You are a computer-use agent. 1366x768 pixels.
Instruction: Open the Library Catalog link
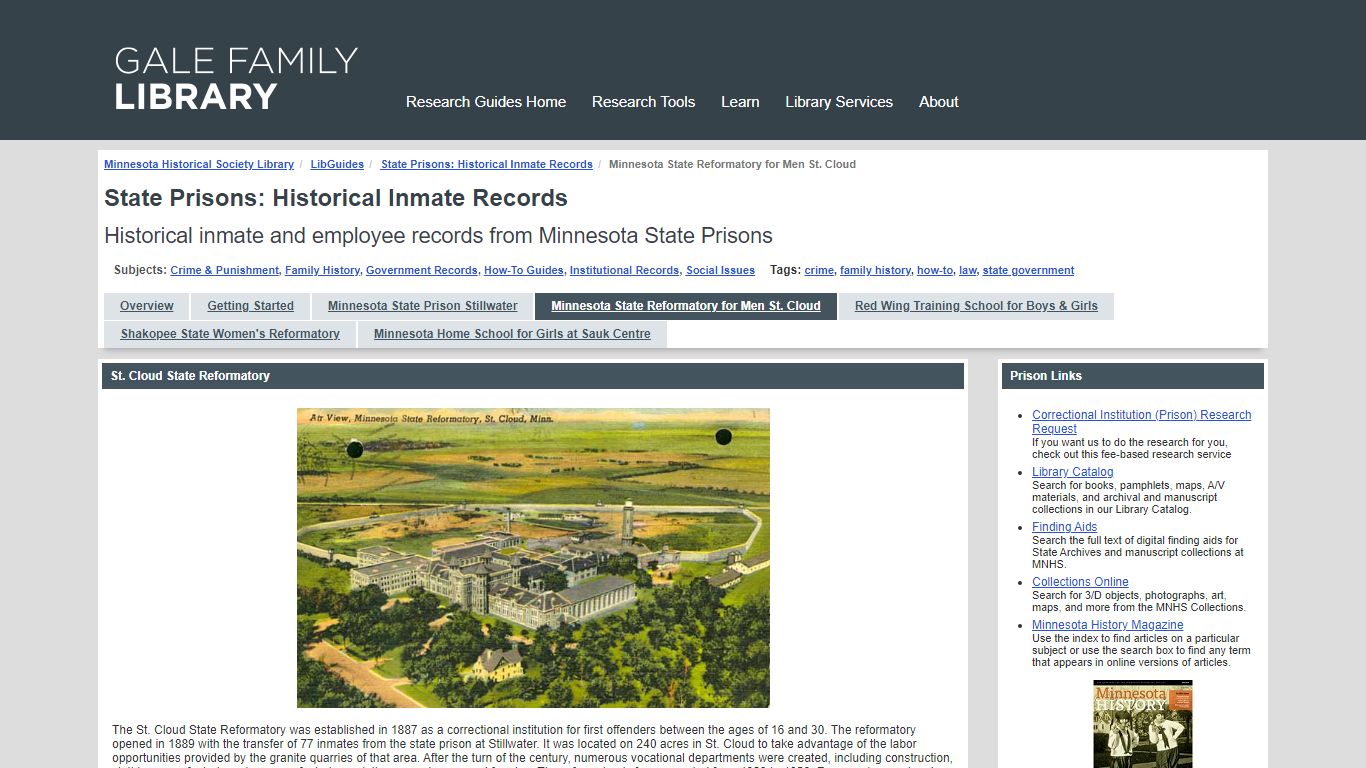point(1072,471)
